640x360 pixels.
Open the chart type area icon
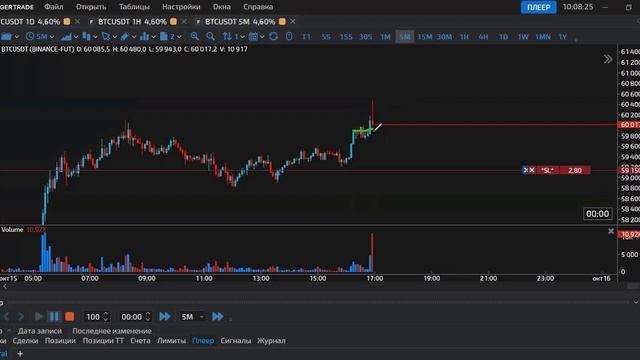[x=66, y=37]
